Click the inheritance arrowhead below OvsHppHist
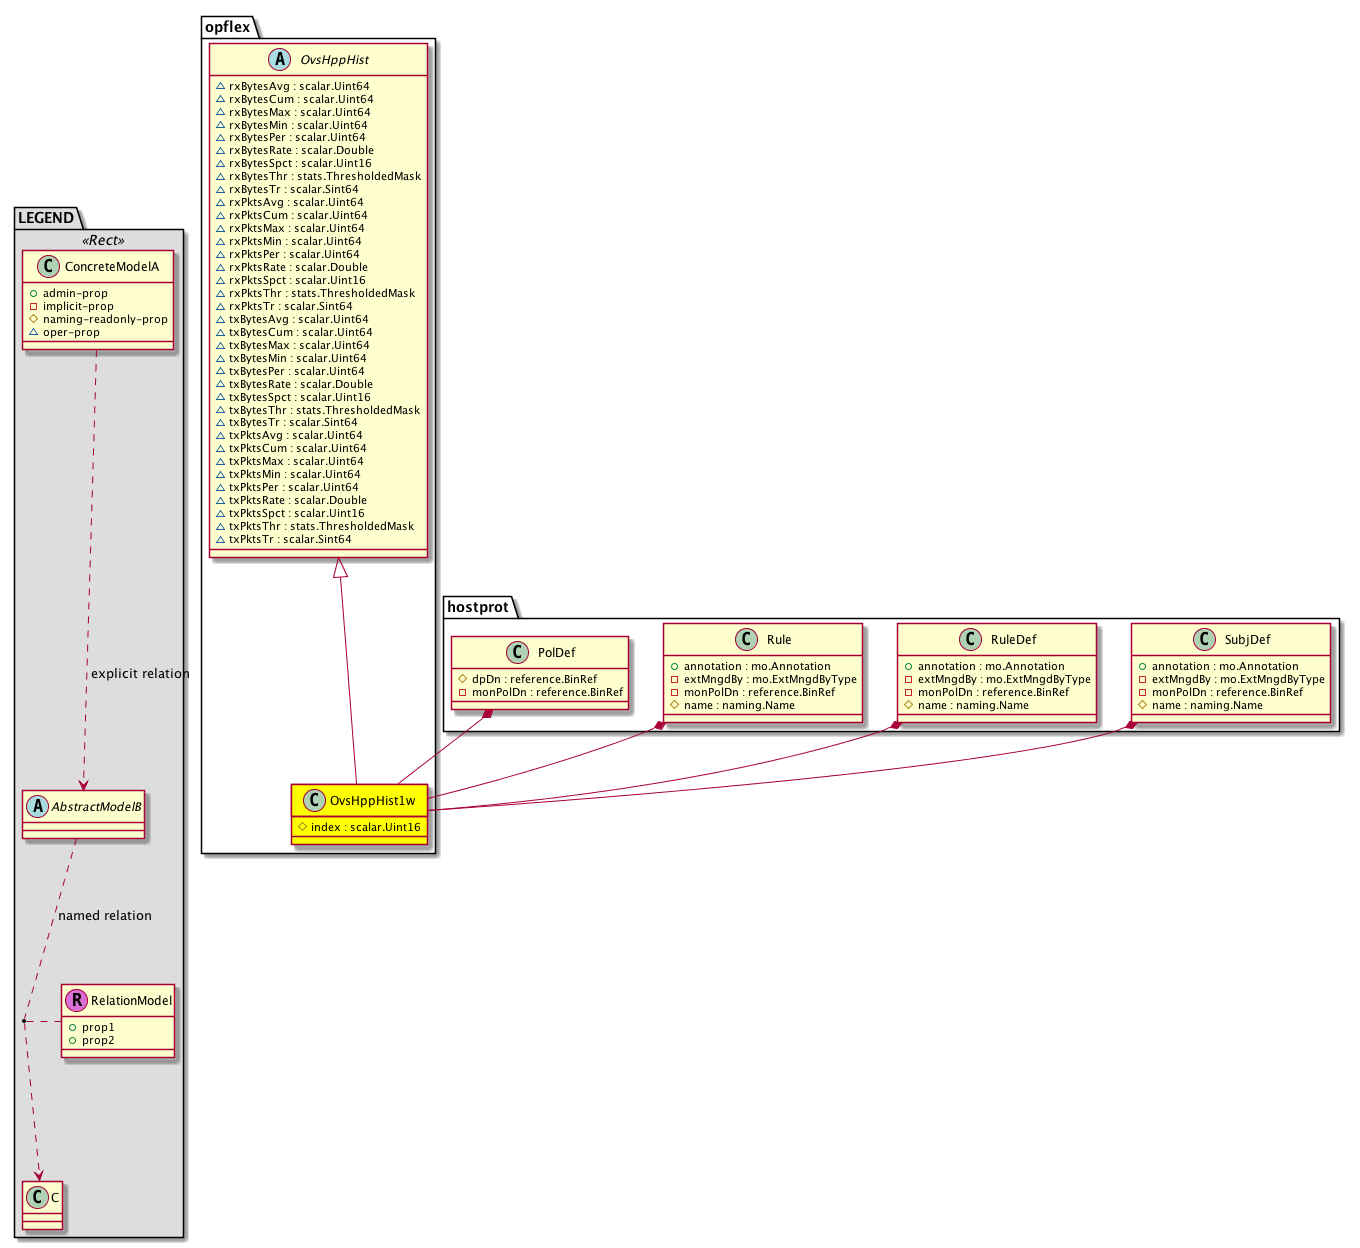Viewport: 1360px width, 1248px height. tap(341, 568)
